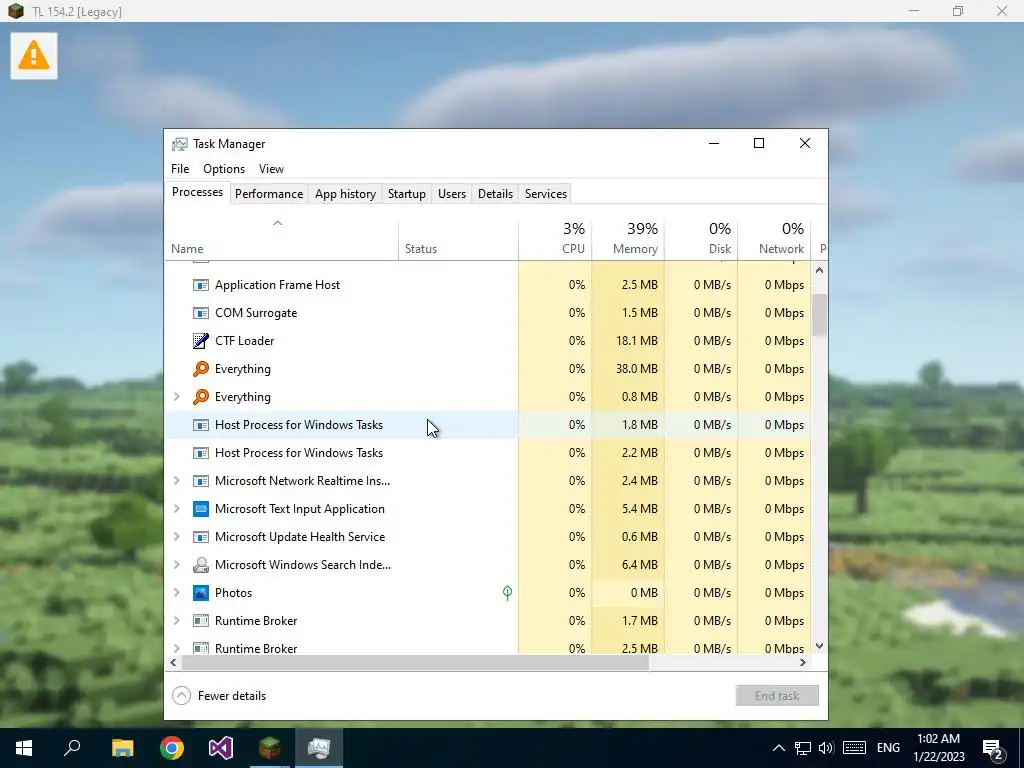Click the Photos app icon

[200, 593]
